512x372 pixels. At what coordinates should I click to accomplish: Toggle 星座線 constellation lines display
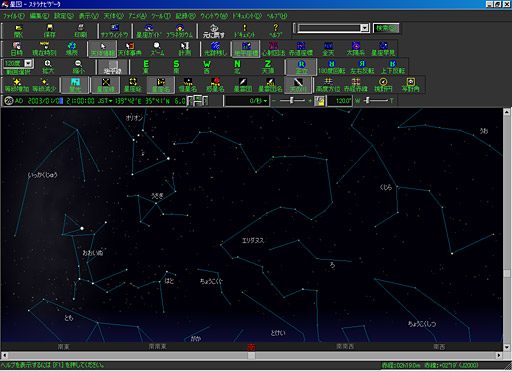[106, 85]
